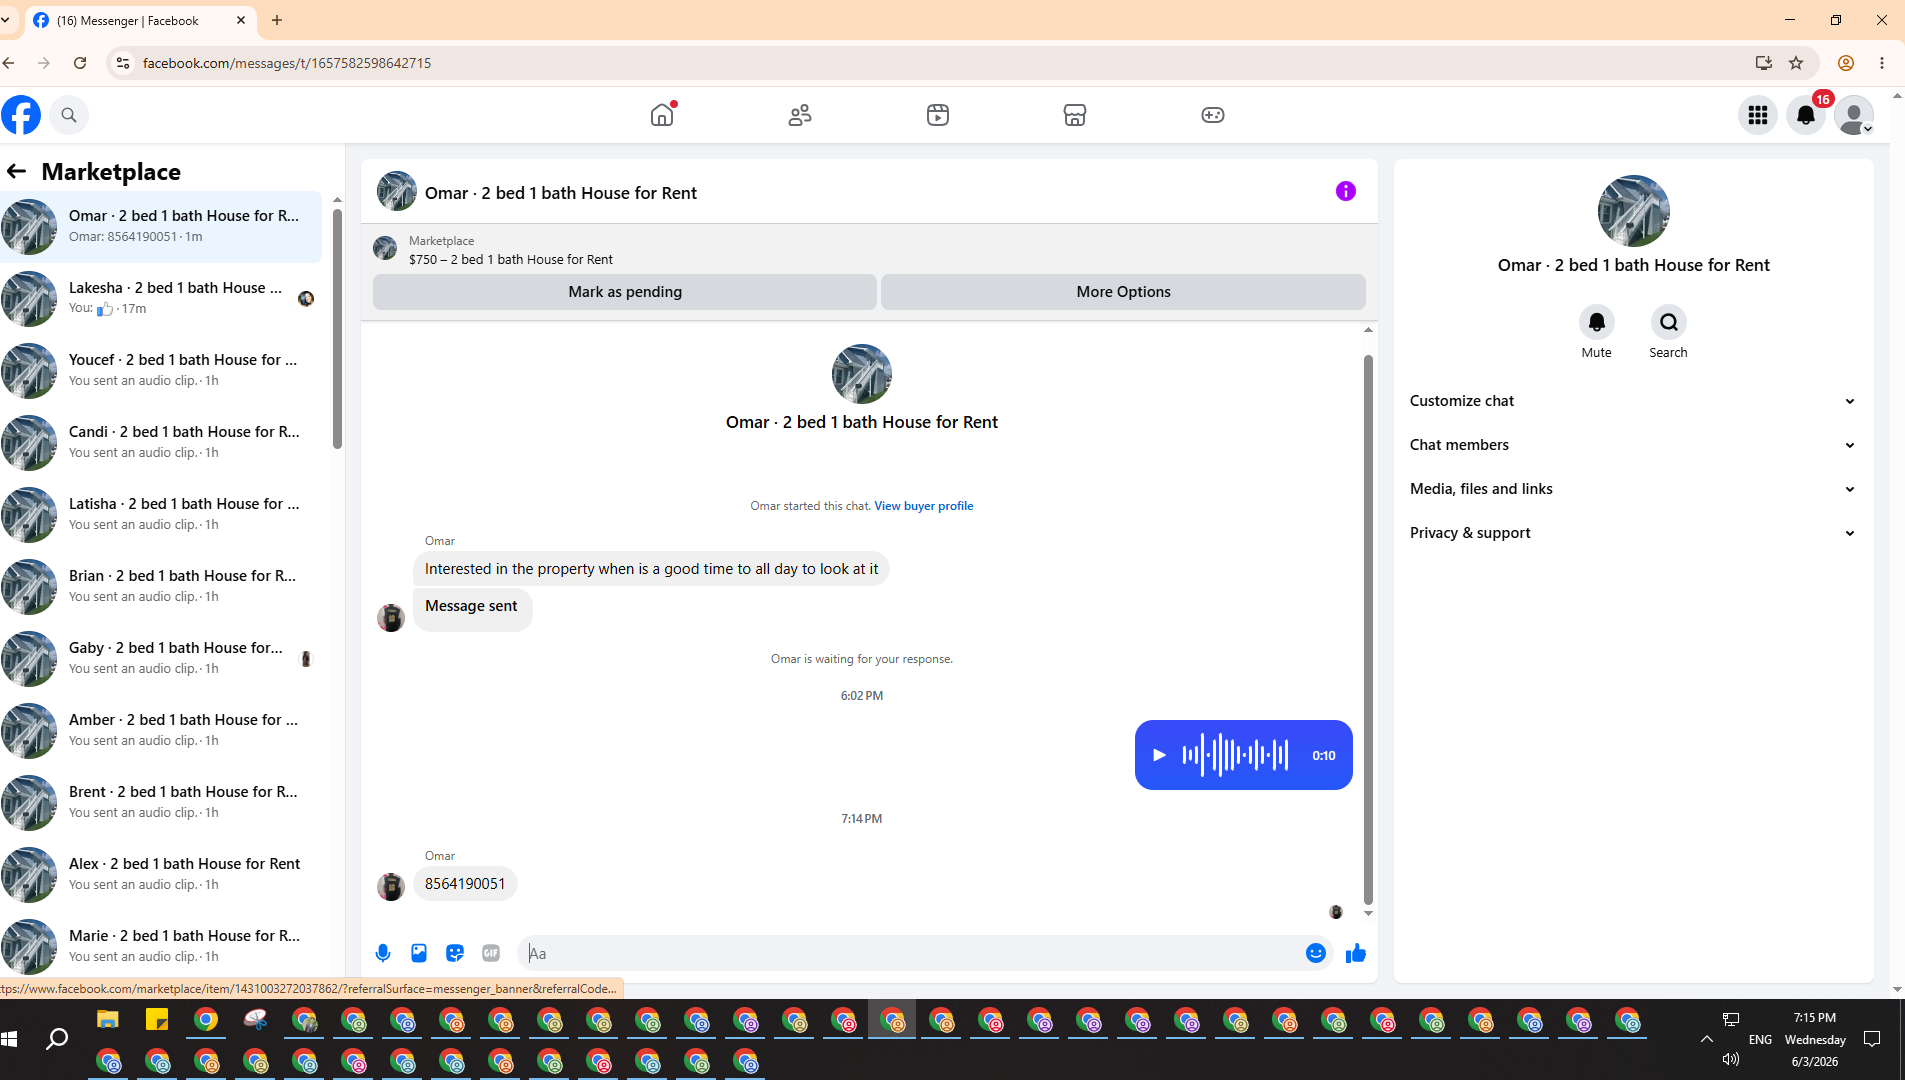
Task: Click the browser address bar URL
Action: coord(287,63)
